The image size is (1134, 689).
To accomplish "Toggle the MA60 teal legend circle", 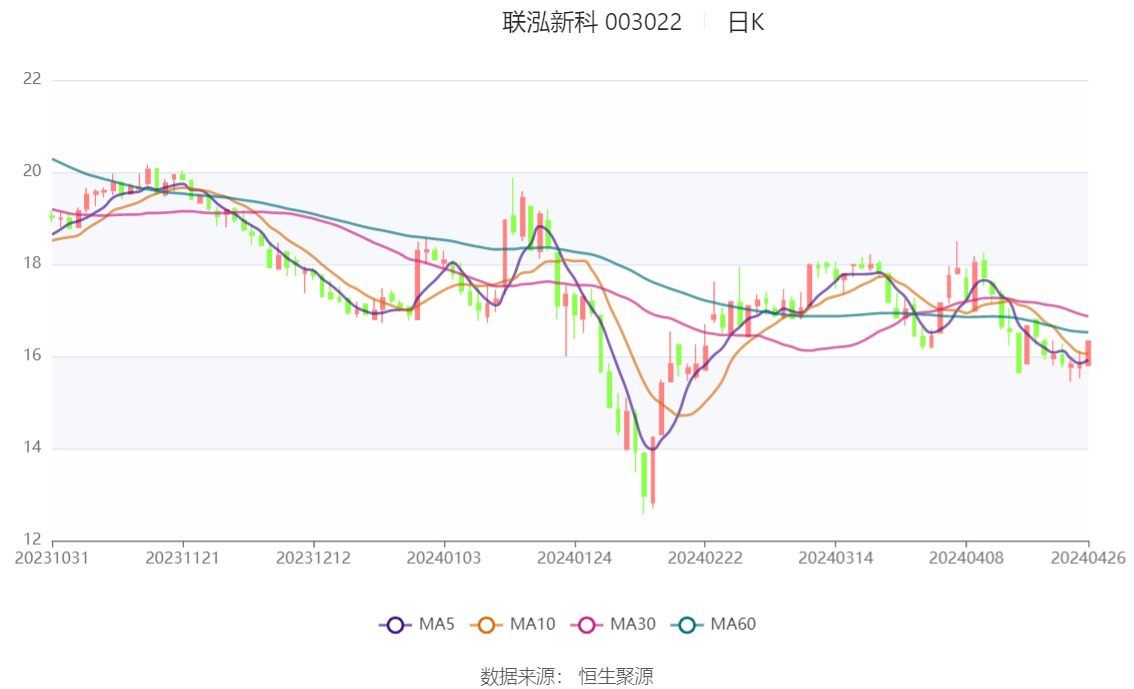I will 687,625.
